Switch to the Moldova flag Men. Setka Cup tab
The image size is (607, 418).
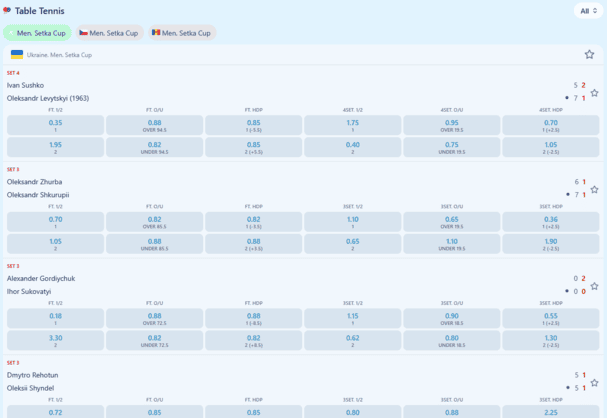pyautogui.click(x=181, y=33)
